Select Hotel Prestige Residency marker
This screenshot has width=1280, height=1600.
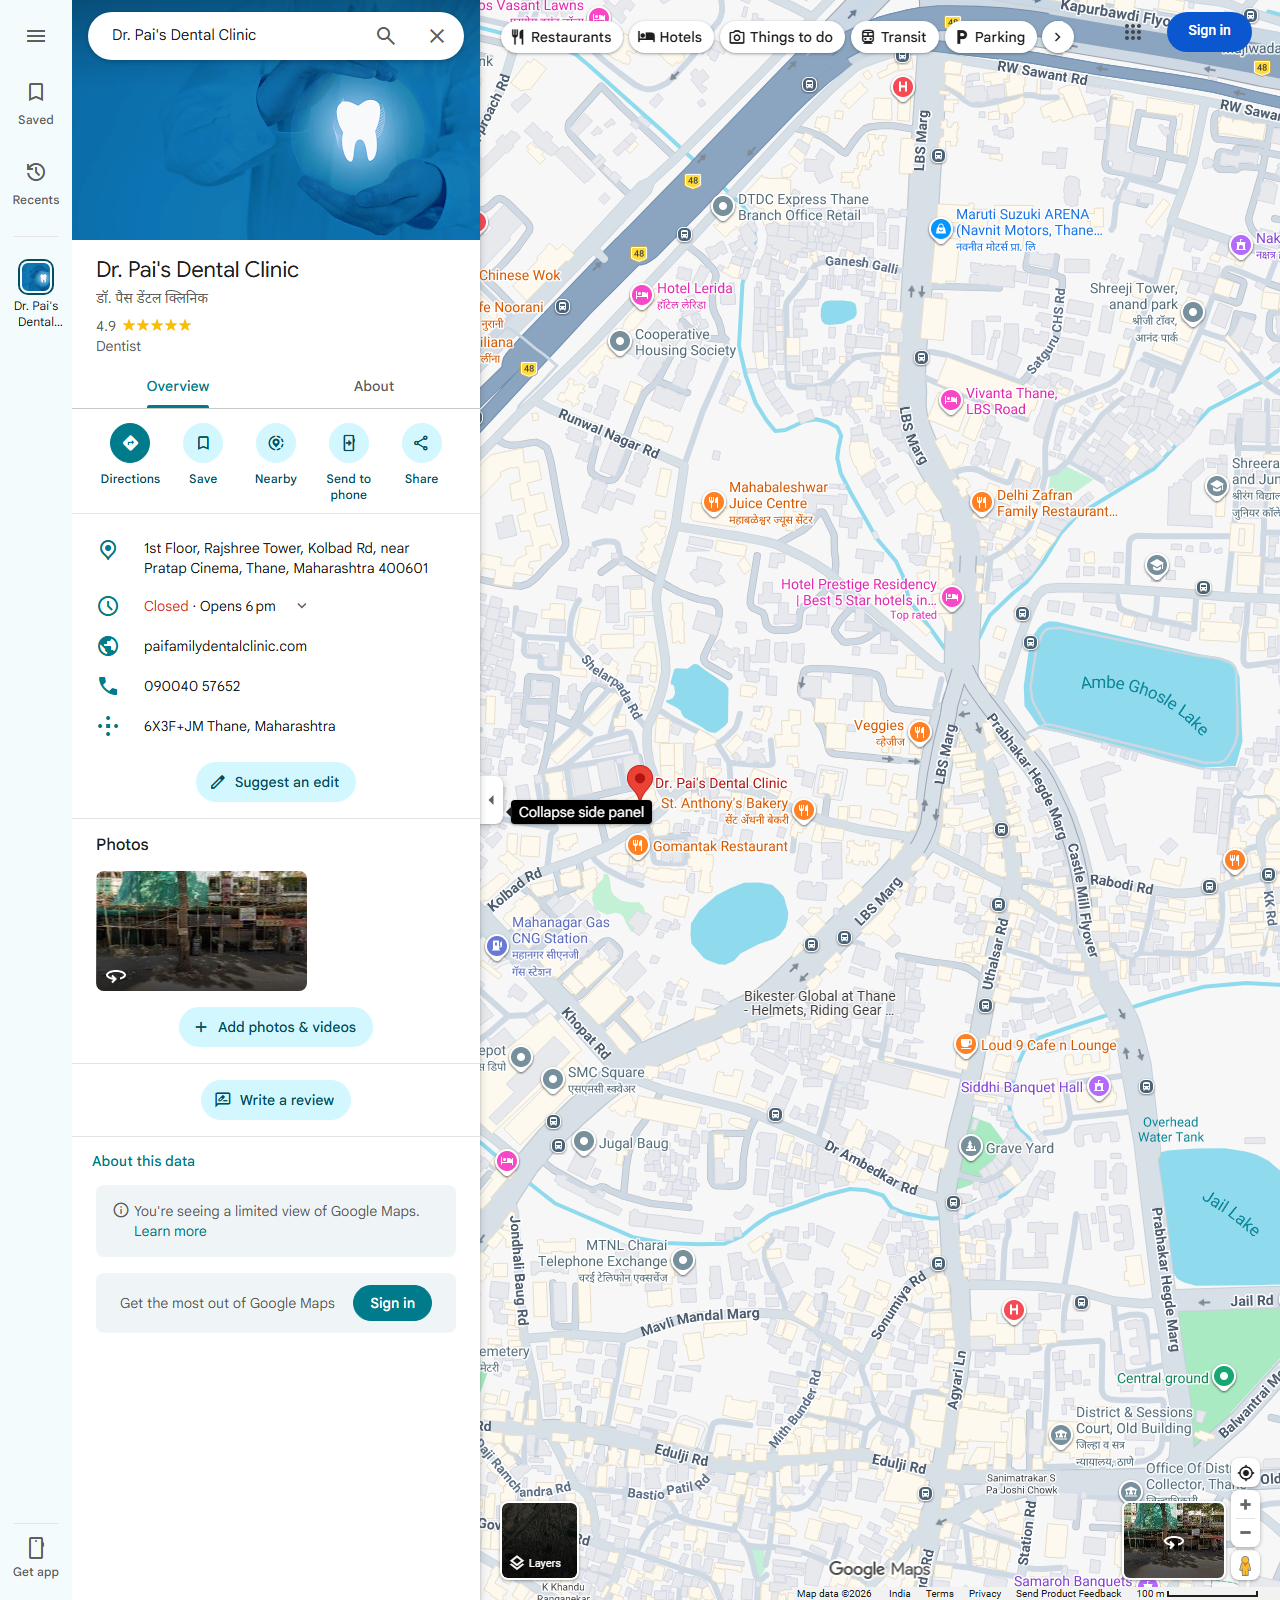click(x=952, y=598)
